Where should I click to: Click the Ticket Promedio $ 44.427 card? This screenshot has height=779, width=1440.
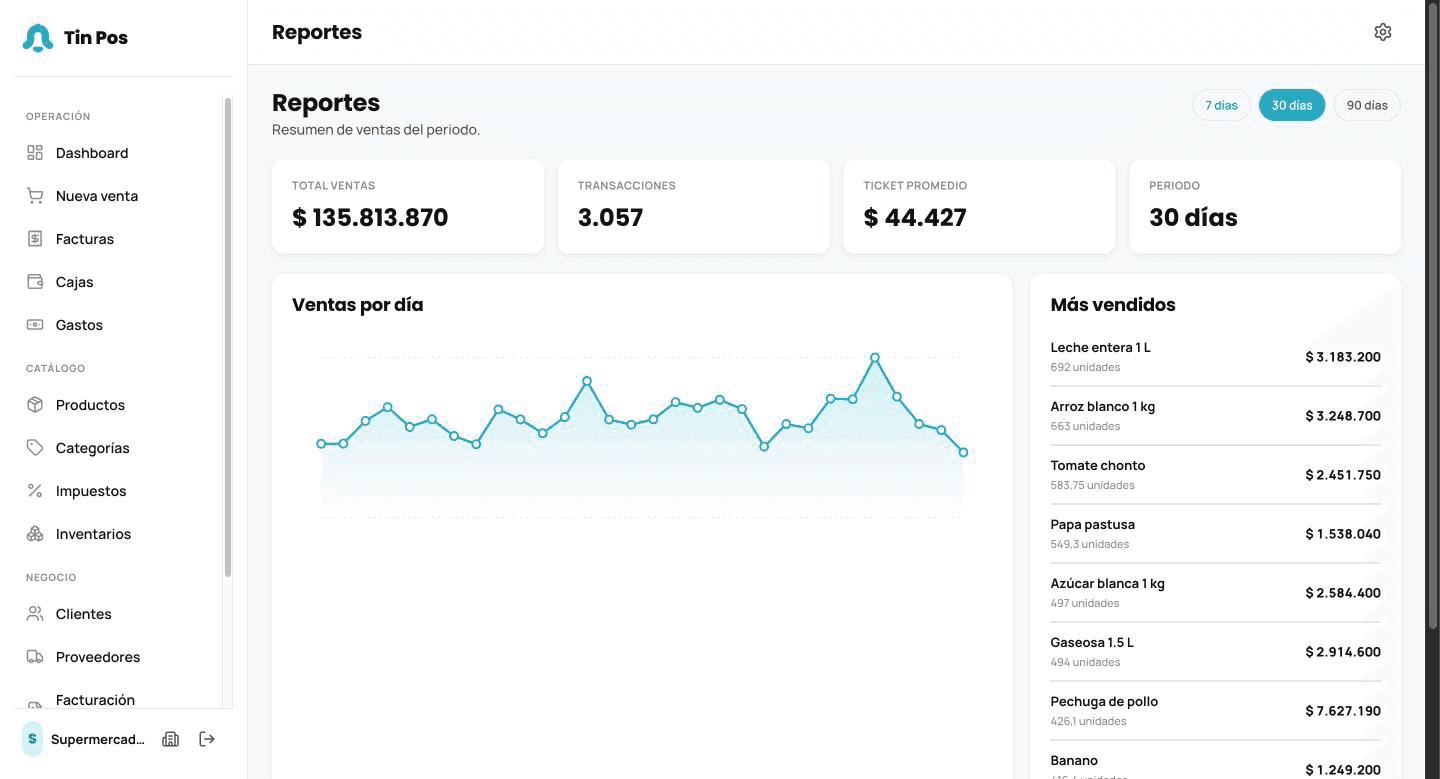[x=979, y=207]
